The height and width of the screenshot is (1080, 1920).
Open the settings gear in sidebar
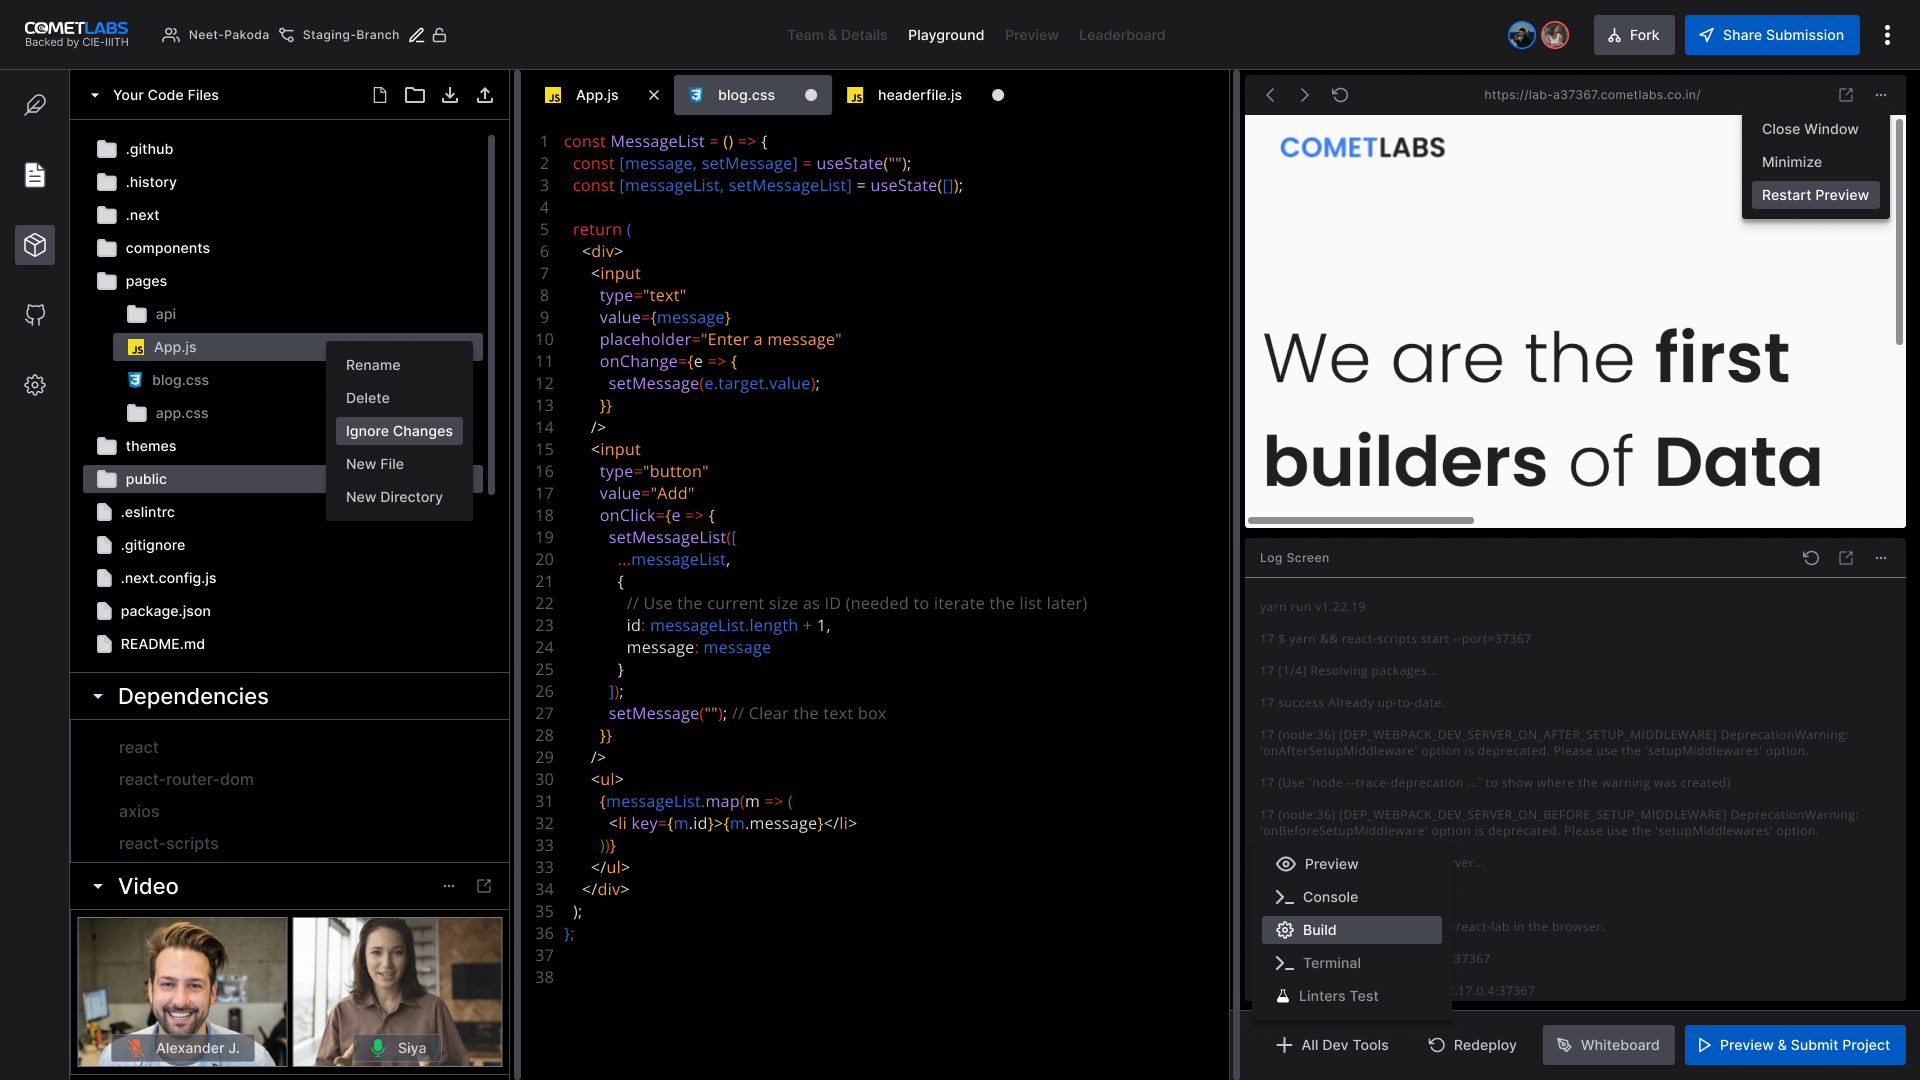pyautogui.click(x=35, y=385)
